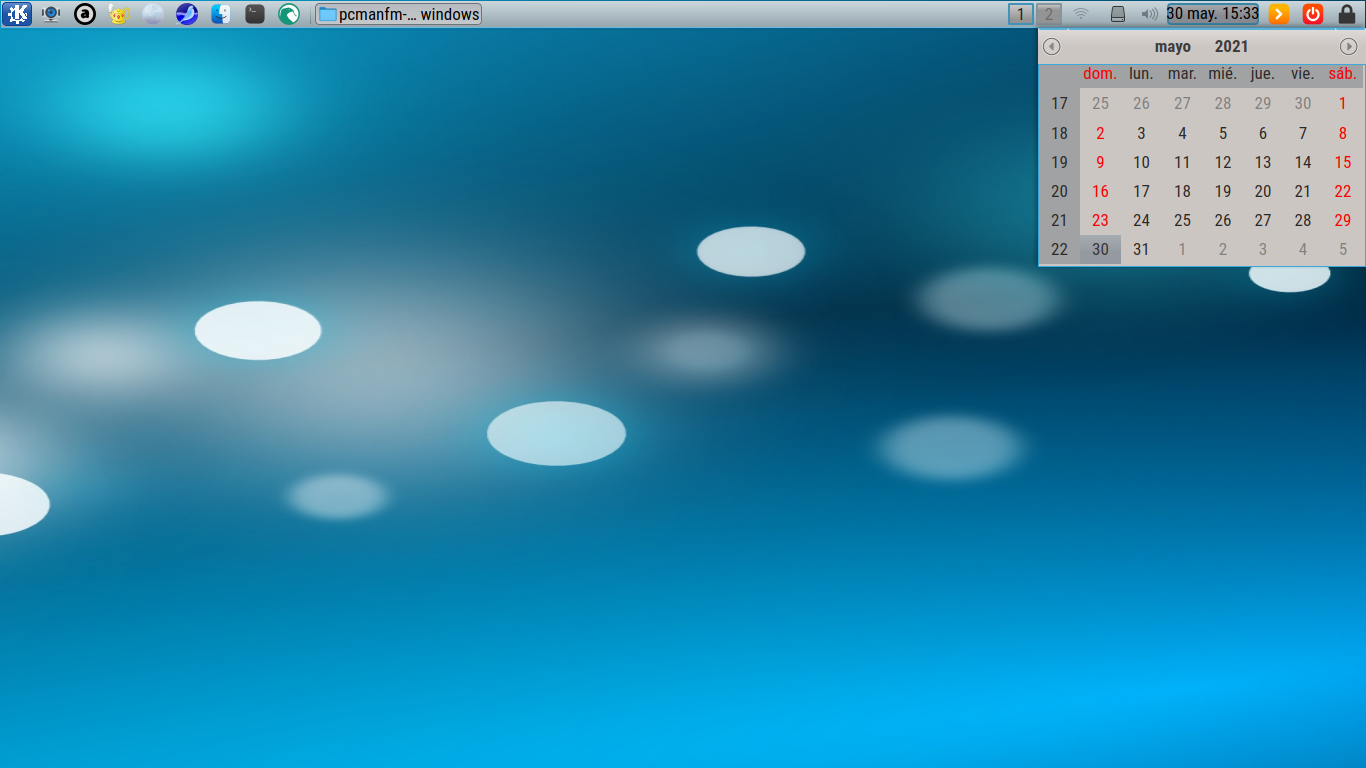Open the KDE application launcher menu
Image resolution: width=1366 pixels, height=768 pixels.
point(17,14)
